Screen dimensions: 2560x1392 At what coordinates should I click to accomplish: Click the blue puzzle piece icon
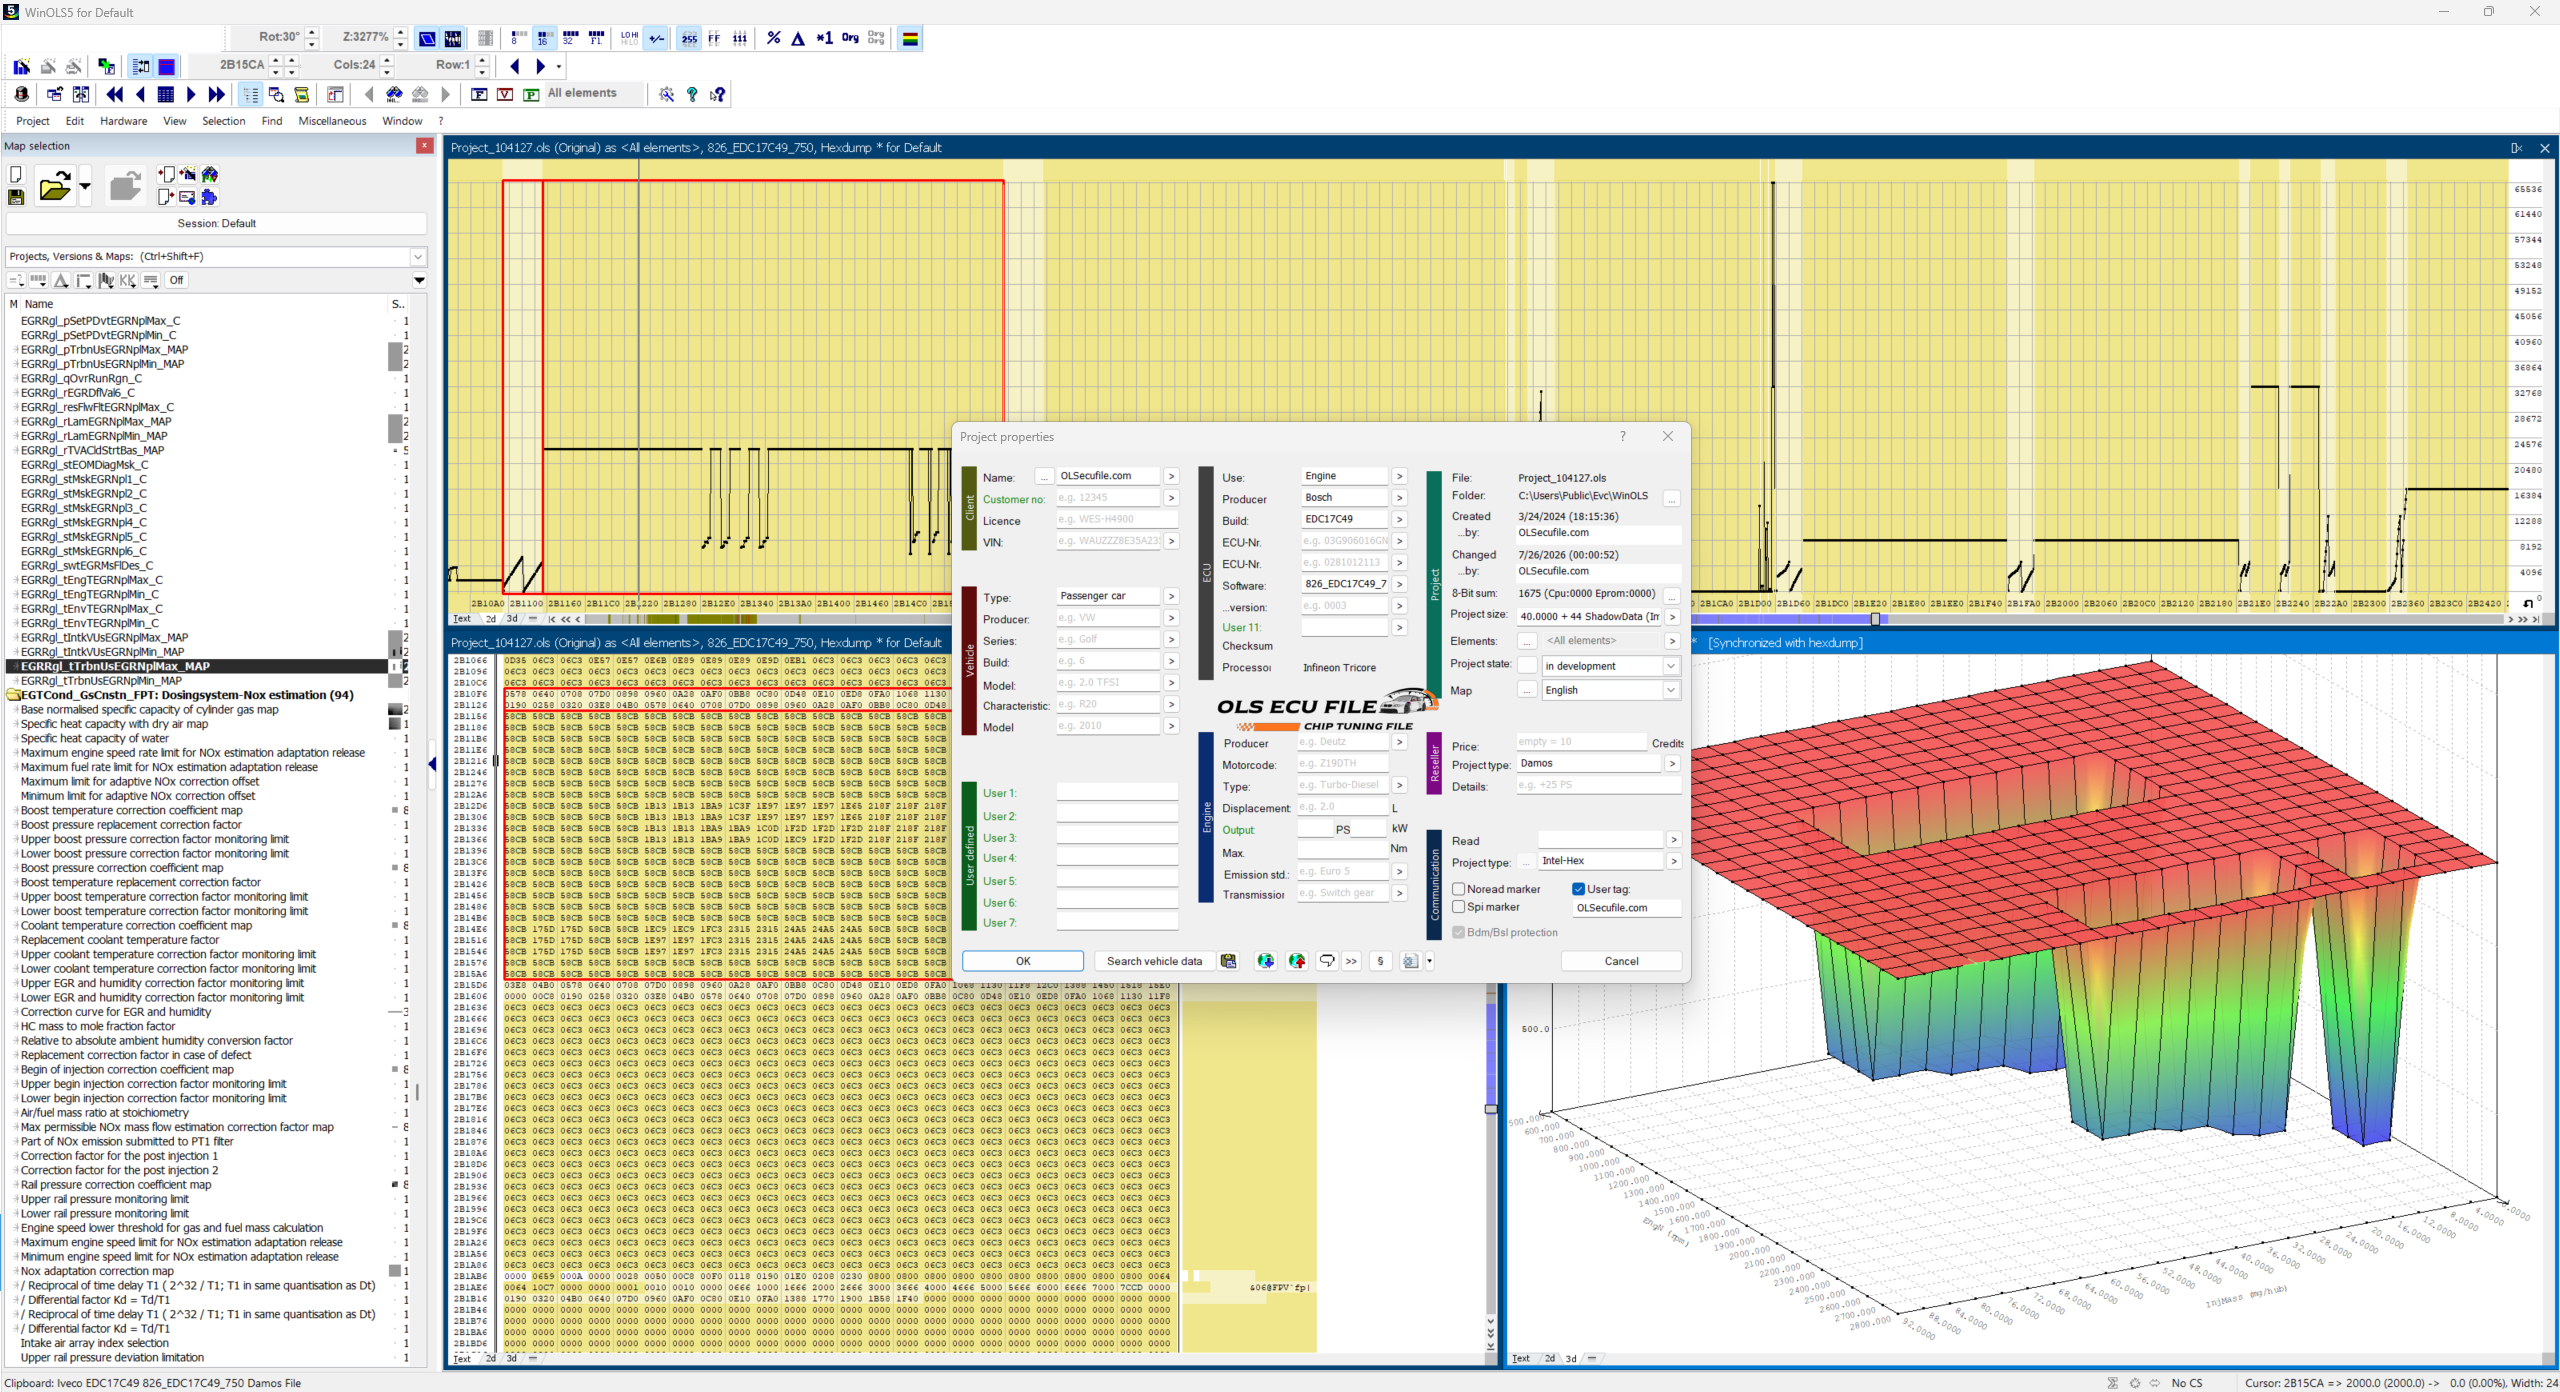tap(209, 197)
